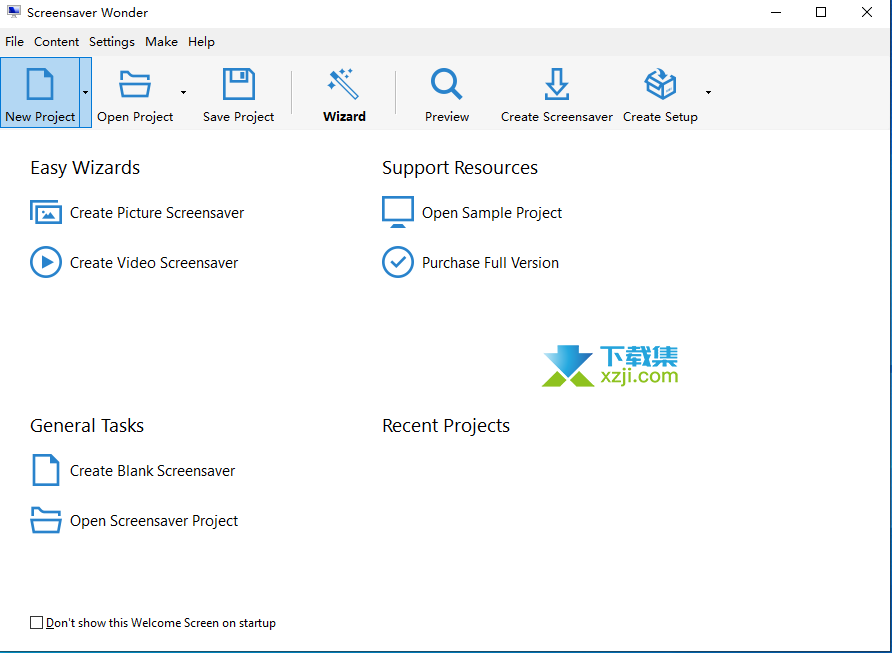Click the Open Sample Project monitor icon
Image resolution: width=892 pixels, height=653 pixels.
398,212
